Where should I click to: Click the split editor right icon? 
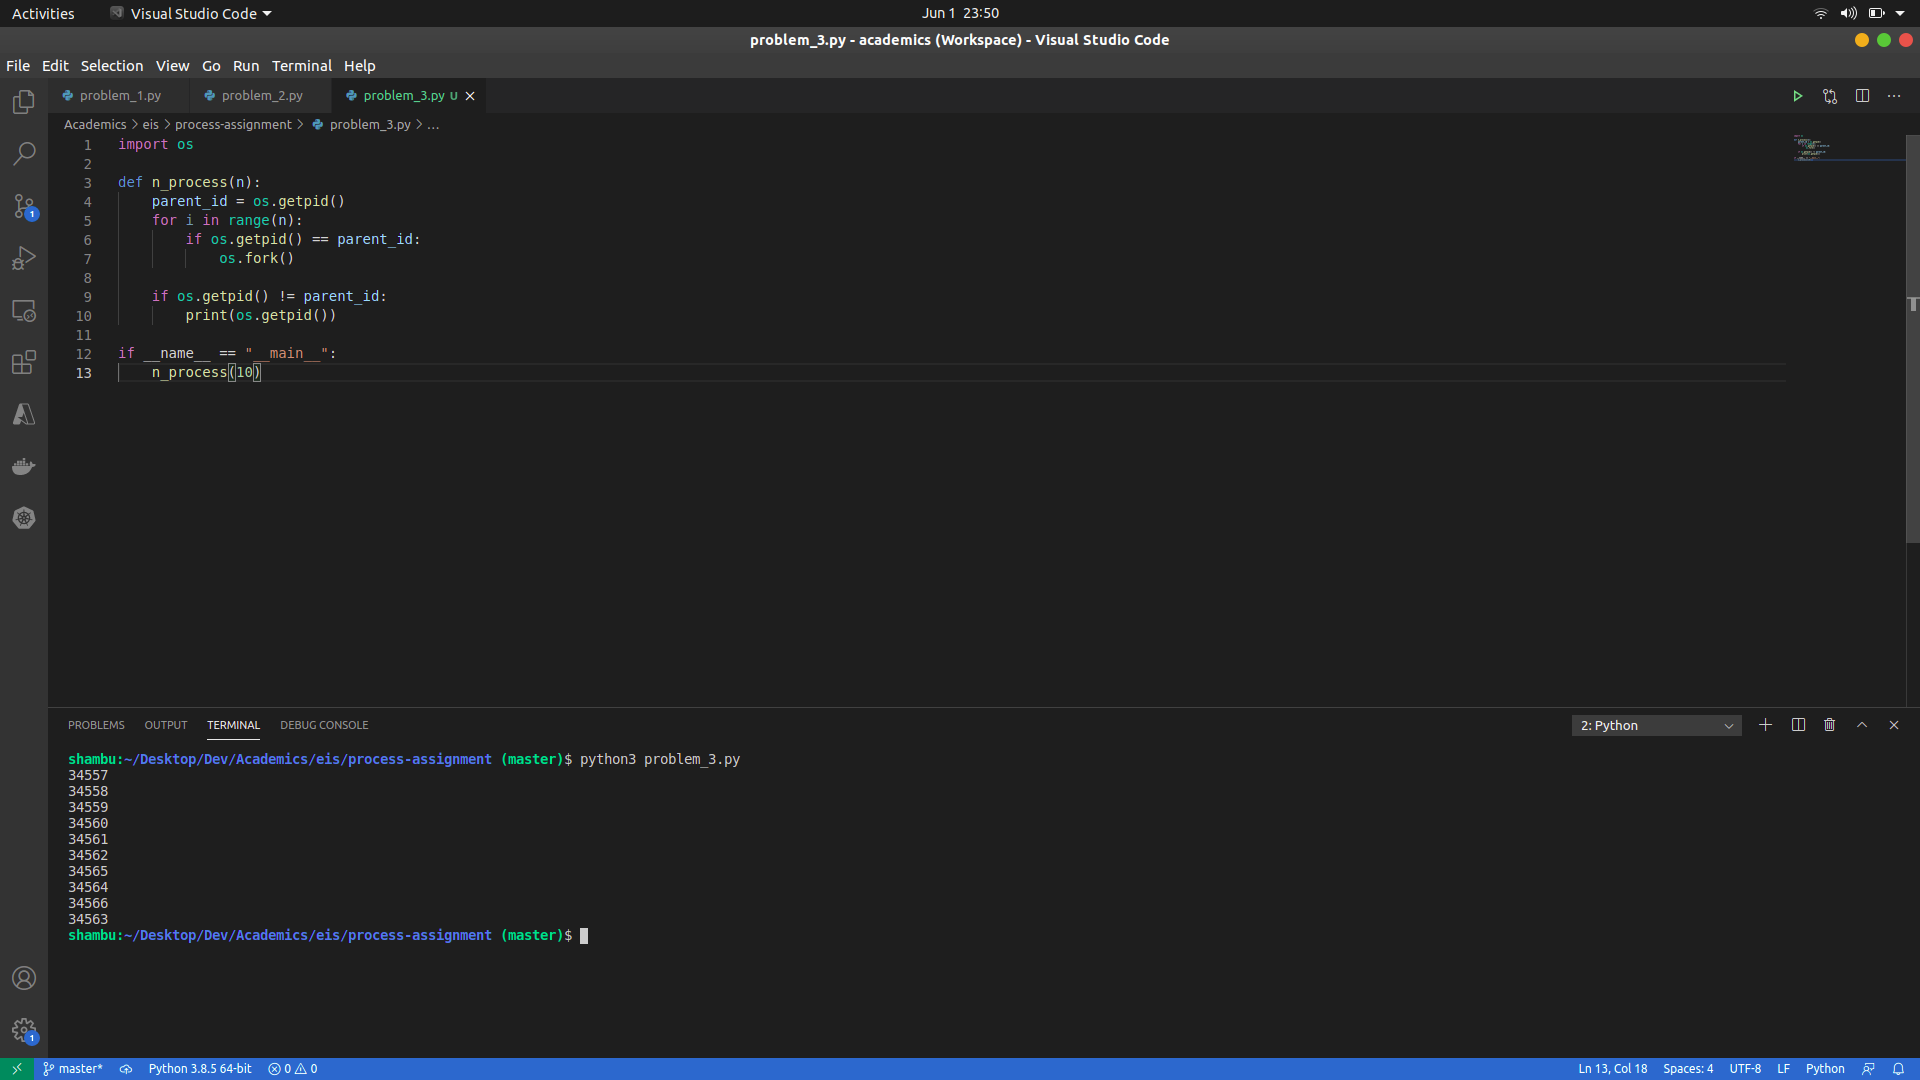coord(1862,96)
